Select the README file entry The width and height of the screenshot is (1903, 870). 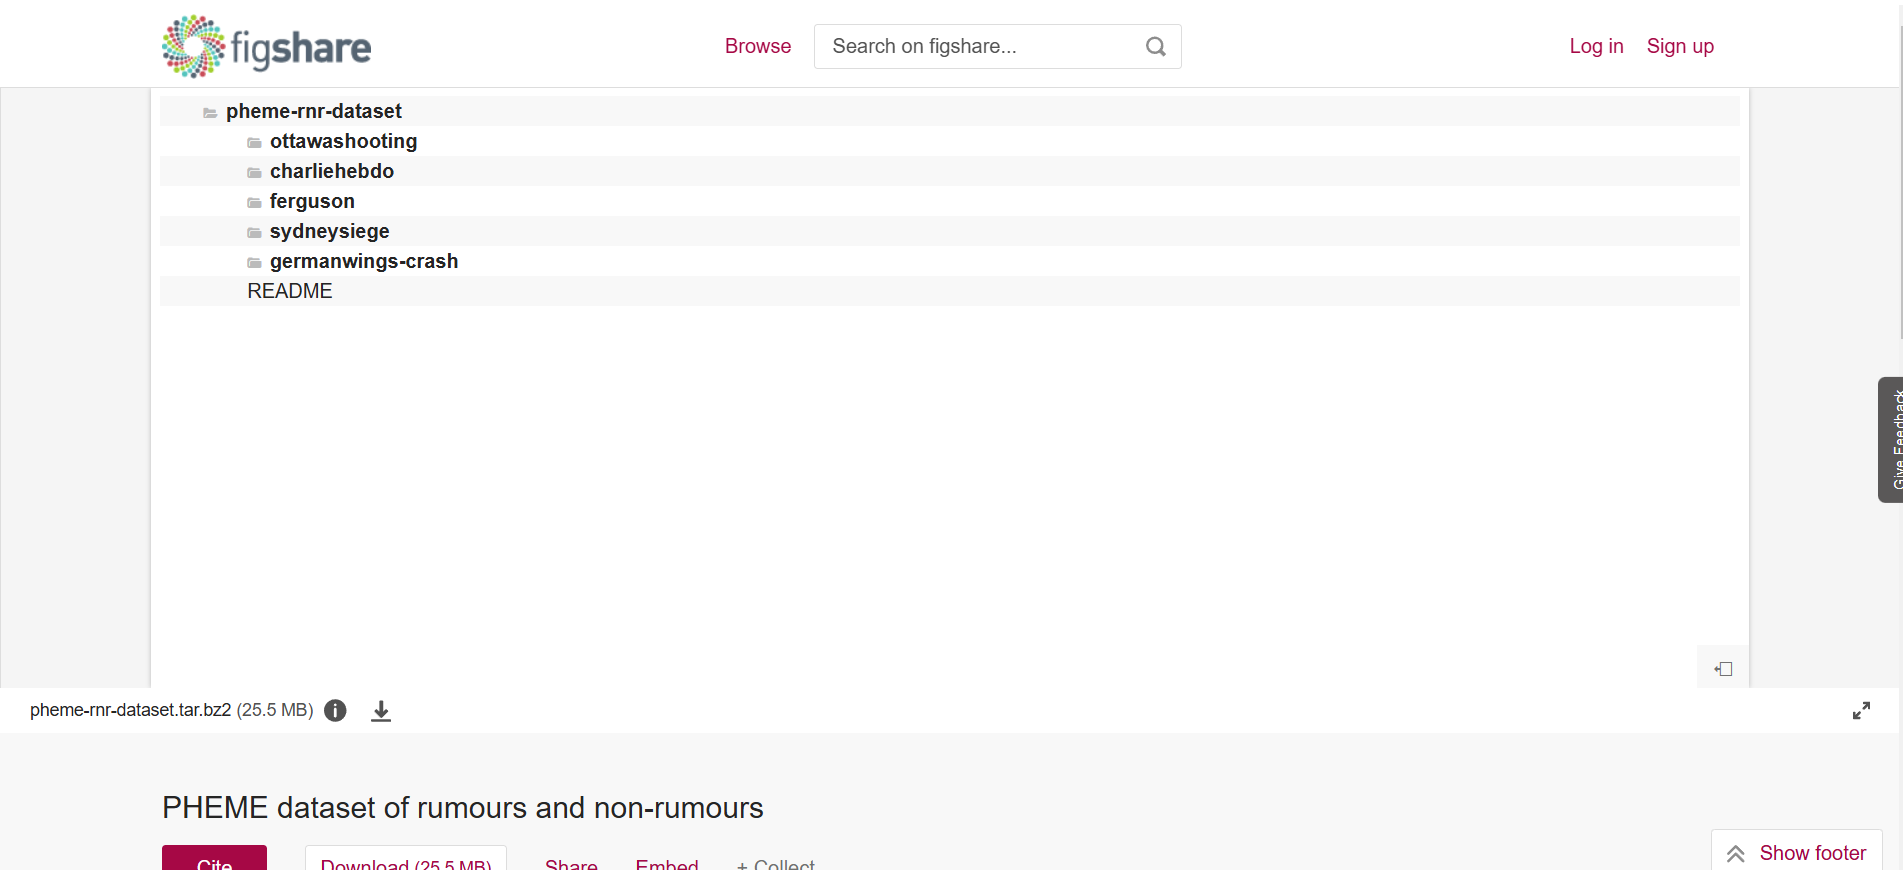pos(290,291)
